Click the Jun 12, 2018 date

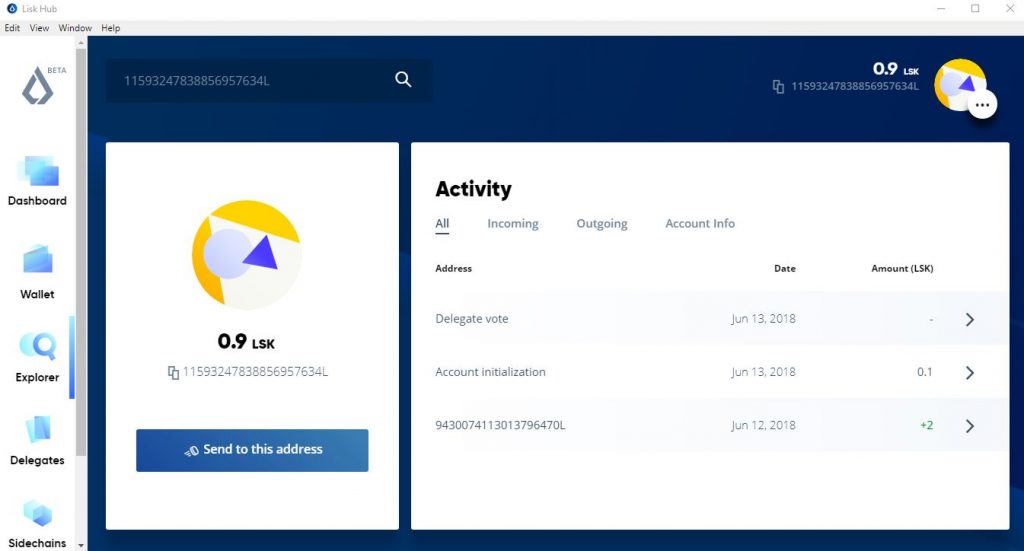(x=763, y=425)
